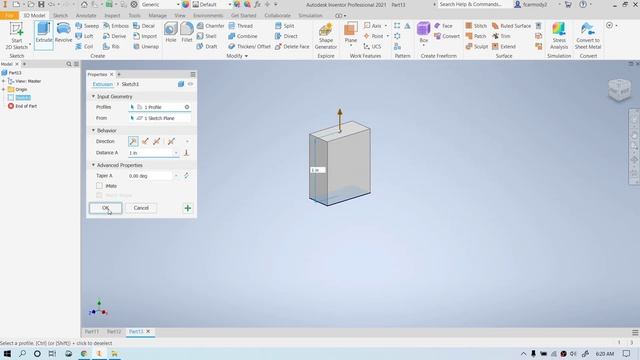Set direction to Default in Extrusion properties
The height and width of the screenshot is (360, 640).
[x=133, y=141]
